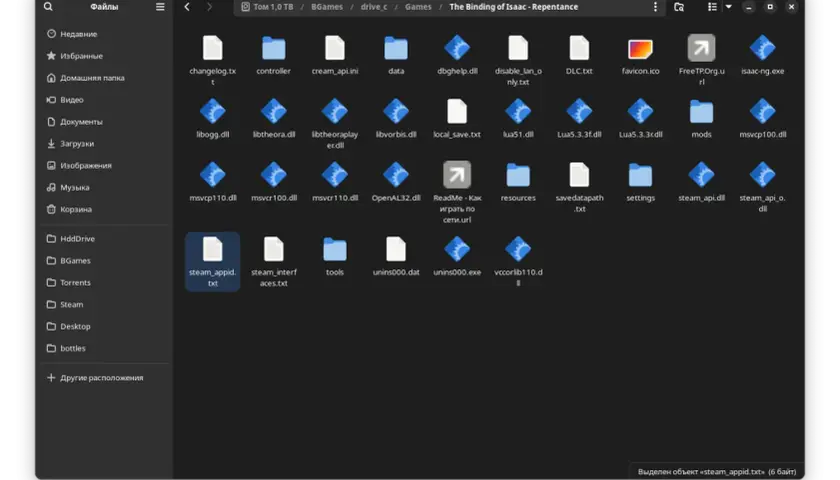Select the resources folder
This screenshot has height=480, width=840.
[x=518, y=181]
